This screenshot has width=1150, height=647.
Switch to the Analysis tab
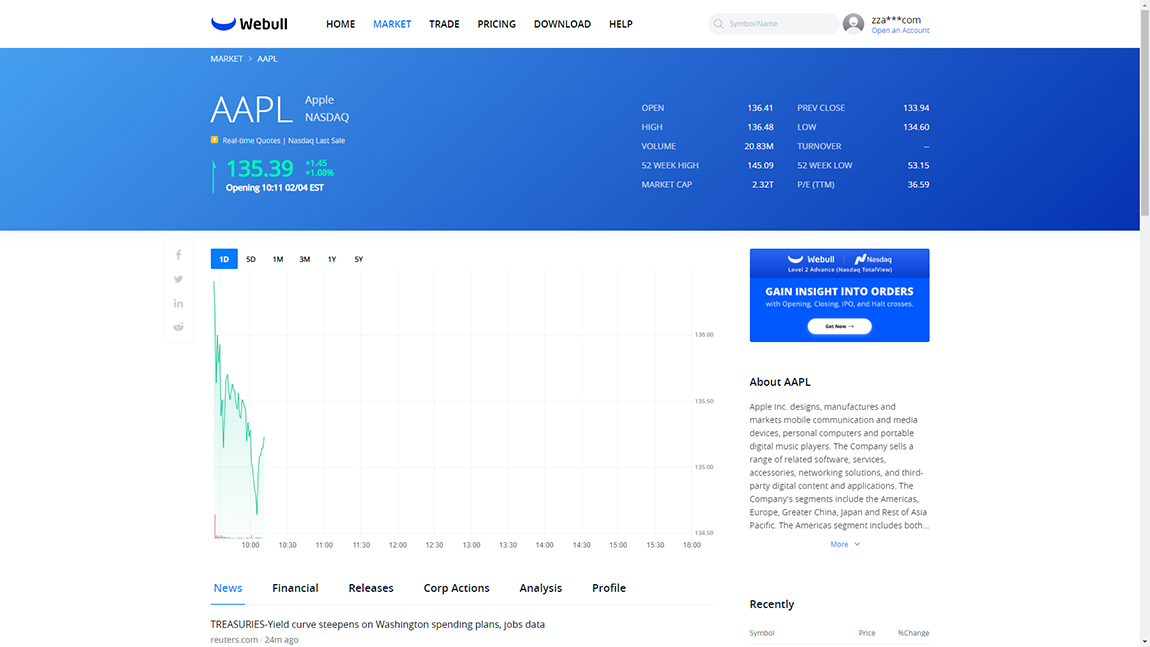pos(541,588)
